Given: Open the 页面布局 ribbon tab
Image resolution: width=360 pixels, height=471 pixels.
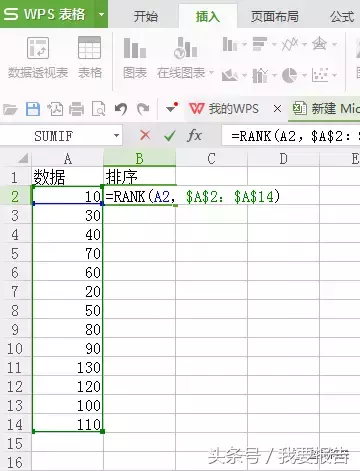Looking at the screenshot, I should point(275,16).
